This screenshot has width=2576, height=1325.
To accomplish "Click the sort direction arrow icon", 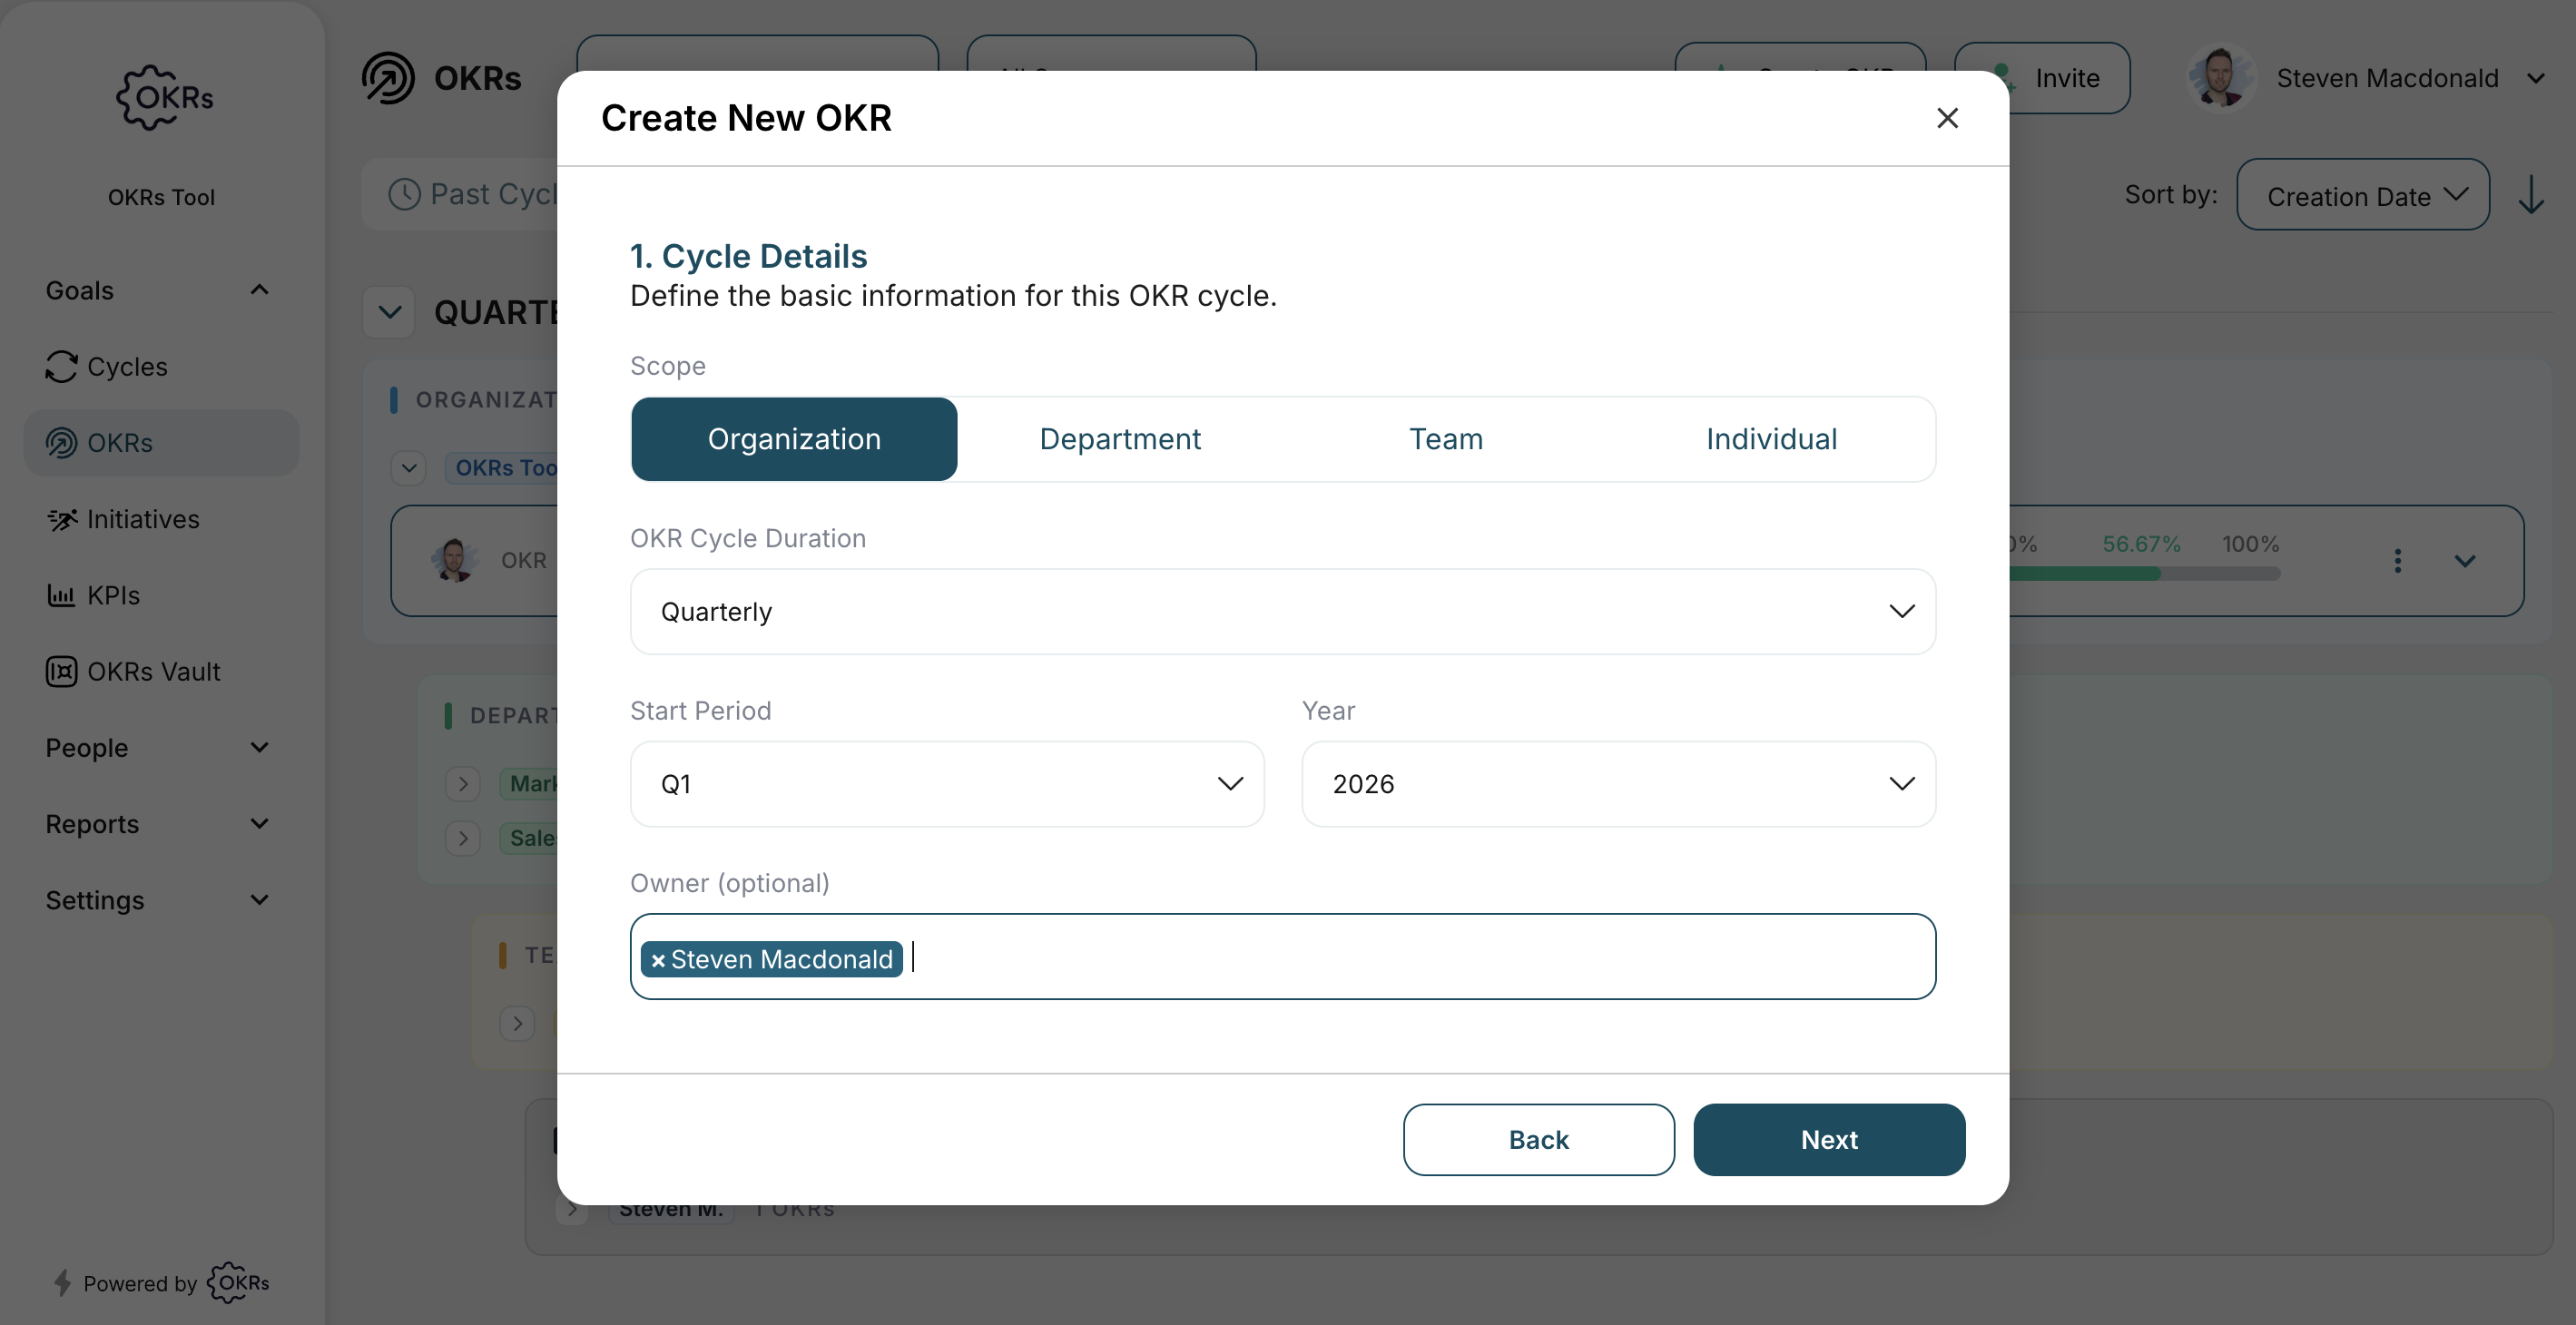I will (x=2532, y=194).
